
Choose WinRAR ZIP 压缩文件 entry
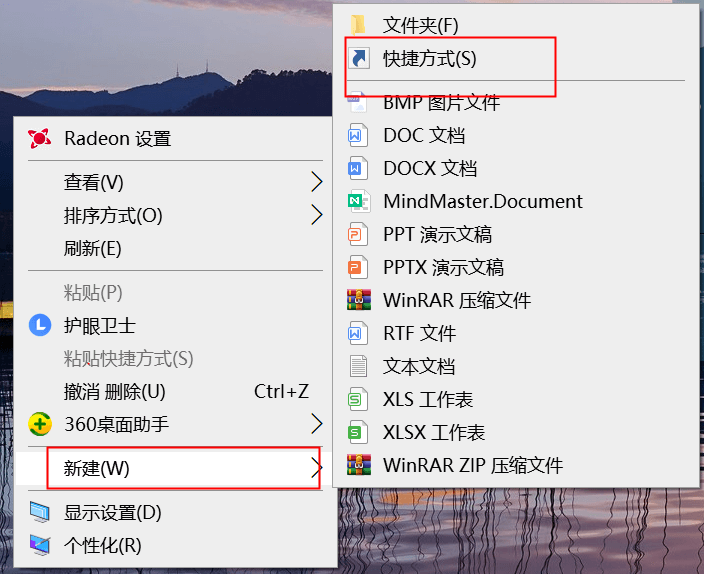click(x=515, y=465)
